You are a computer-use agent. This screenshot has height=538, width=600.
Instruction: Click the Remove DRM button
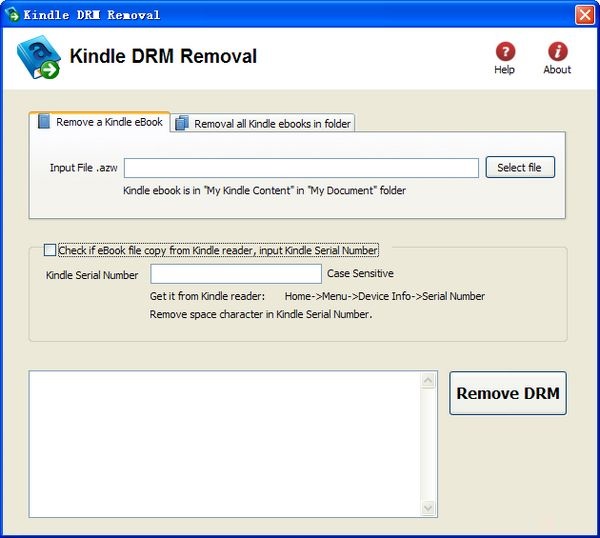(x=508, y=393)
